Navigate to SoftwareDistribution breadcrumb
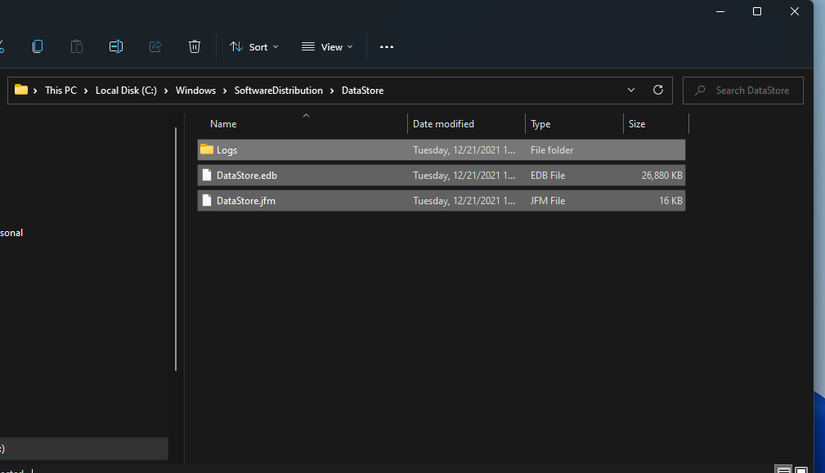Viewport: 825px width, 473px height. tap(278, 90)
